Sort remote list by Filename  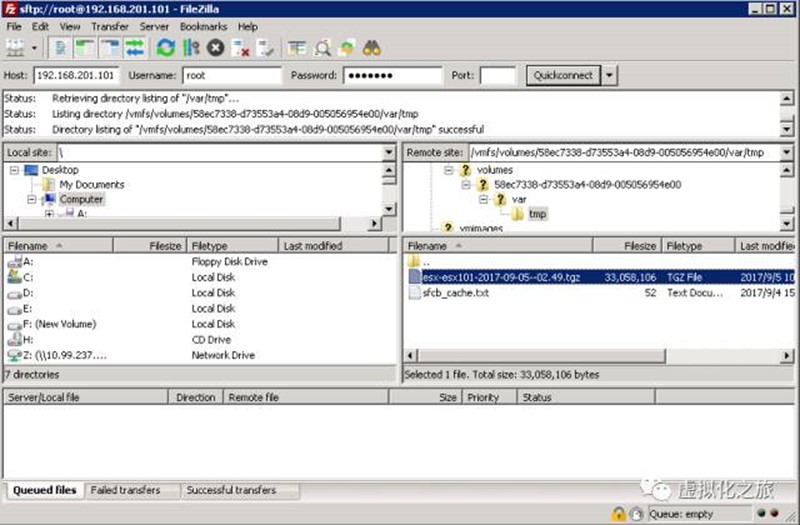(498, 246)
